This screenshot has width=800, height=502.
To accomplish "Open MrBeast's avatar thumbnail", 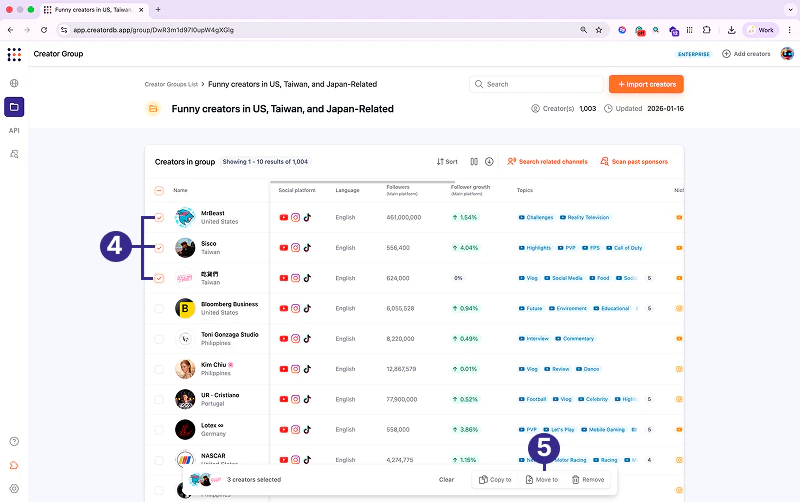I will click(x=185, y=218).
